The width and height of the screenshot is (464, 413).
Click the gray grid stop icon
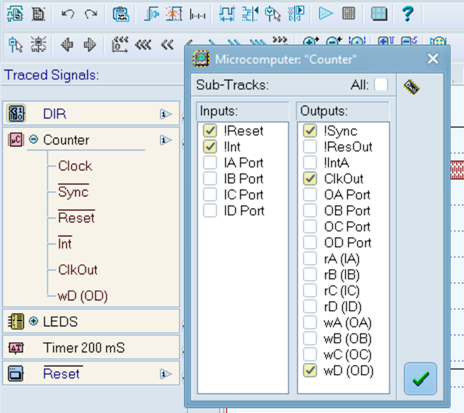click(x=349, y=14)
